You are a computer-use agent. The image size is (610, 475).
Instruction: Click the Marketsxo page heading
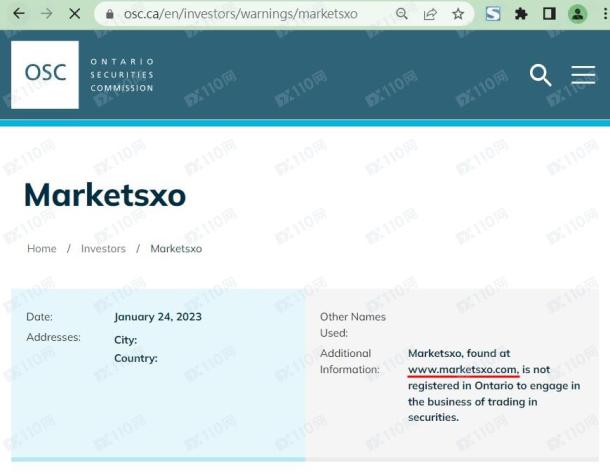pos(105,195)
